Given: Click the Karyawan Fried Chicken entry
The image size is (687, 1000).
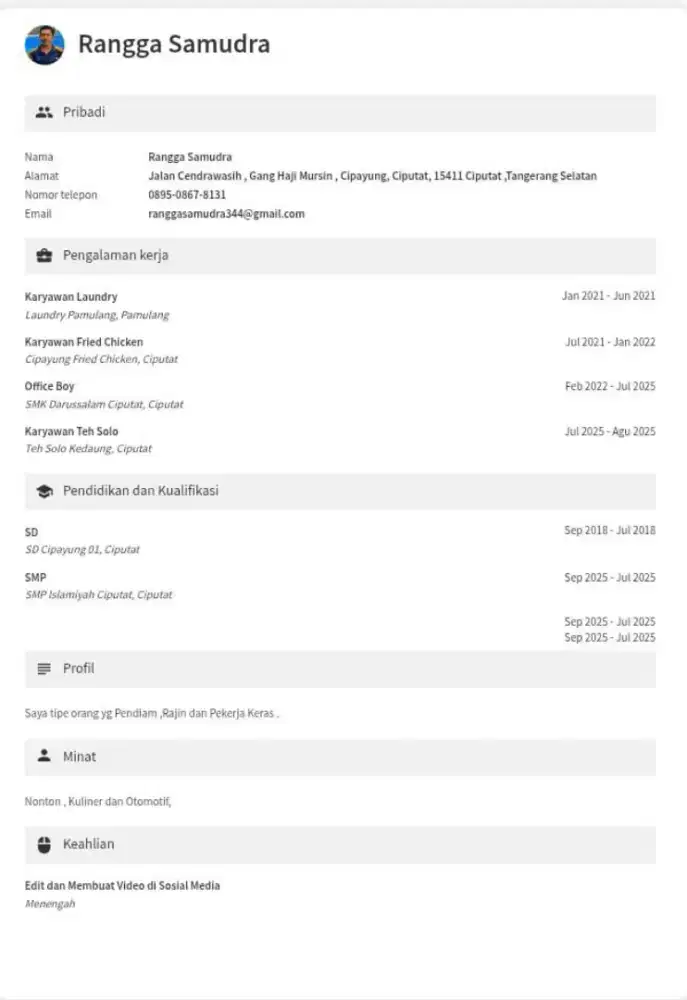Looking at the screenshot, I should pos(84,342).
